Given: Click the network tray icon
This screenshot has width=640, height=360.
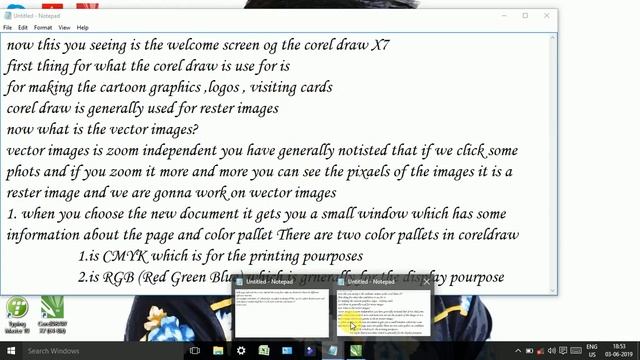Looking at the screenshot, I should click(540, 351).
